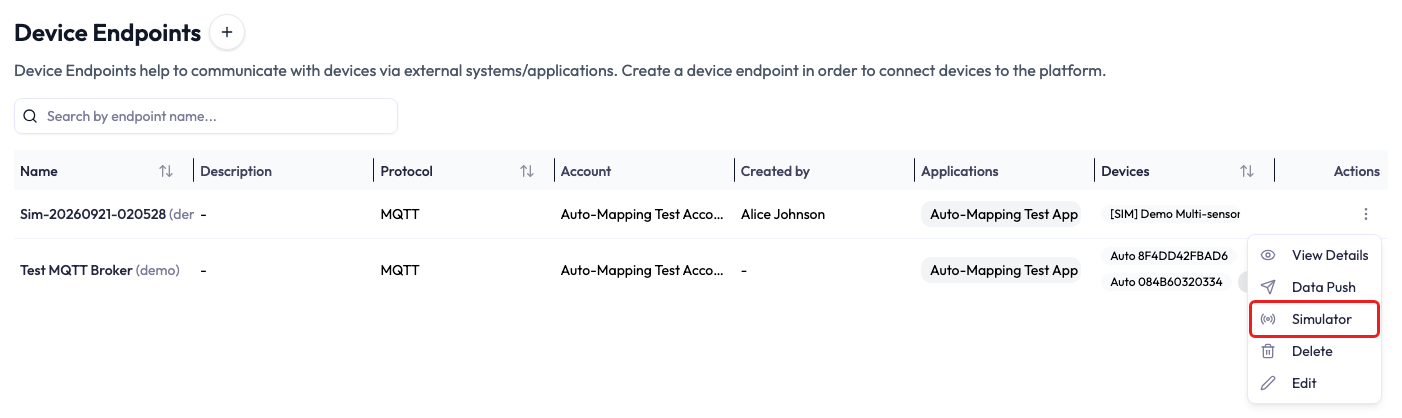The height and width of the screenshot is (418, 1402).
Task: Click the Name column header
Action: [x=39, y=171]
